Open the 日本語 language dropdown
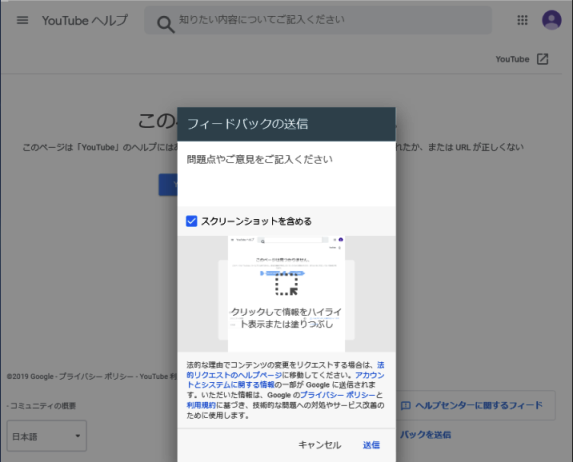 pos(47,436)
